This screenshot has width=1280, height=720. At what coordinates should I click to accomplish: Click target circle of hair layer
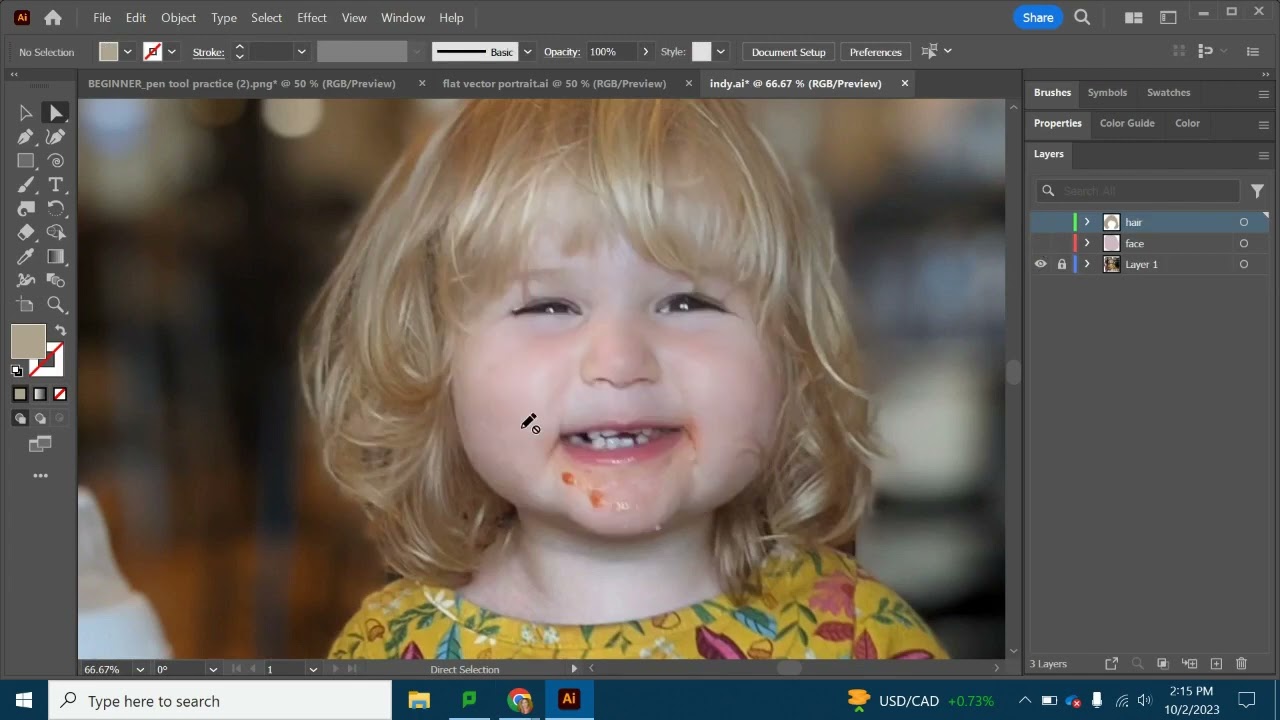[x=1244, y=222]
